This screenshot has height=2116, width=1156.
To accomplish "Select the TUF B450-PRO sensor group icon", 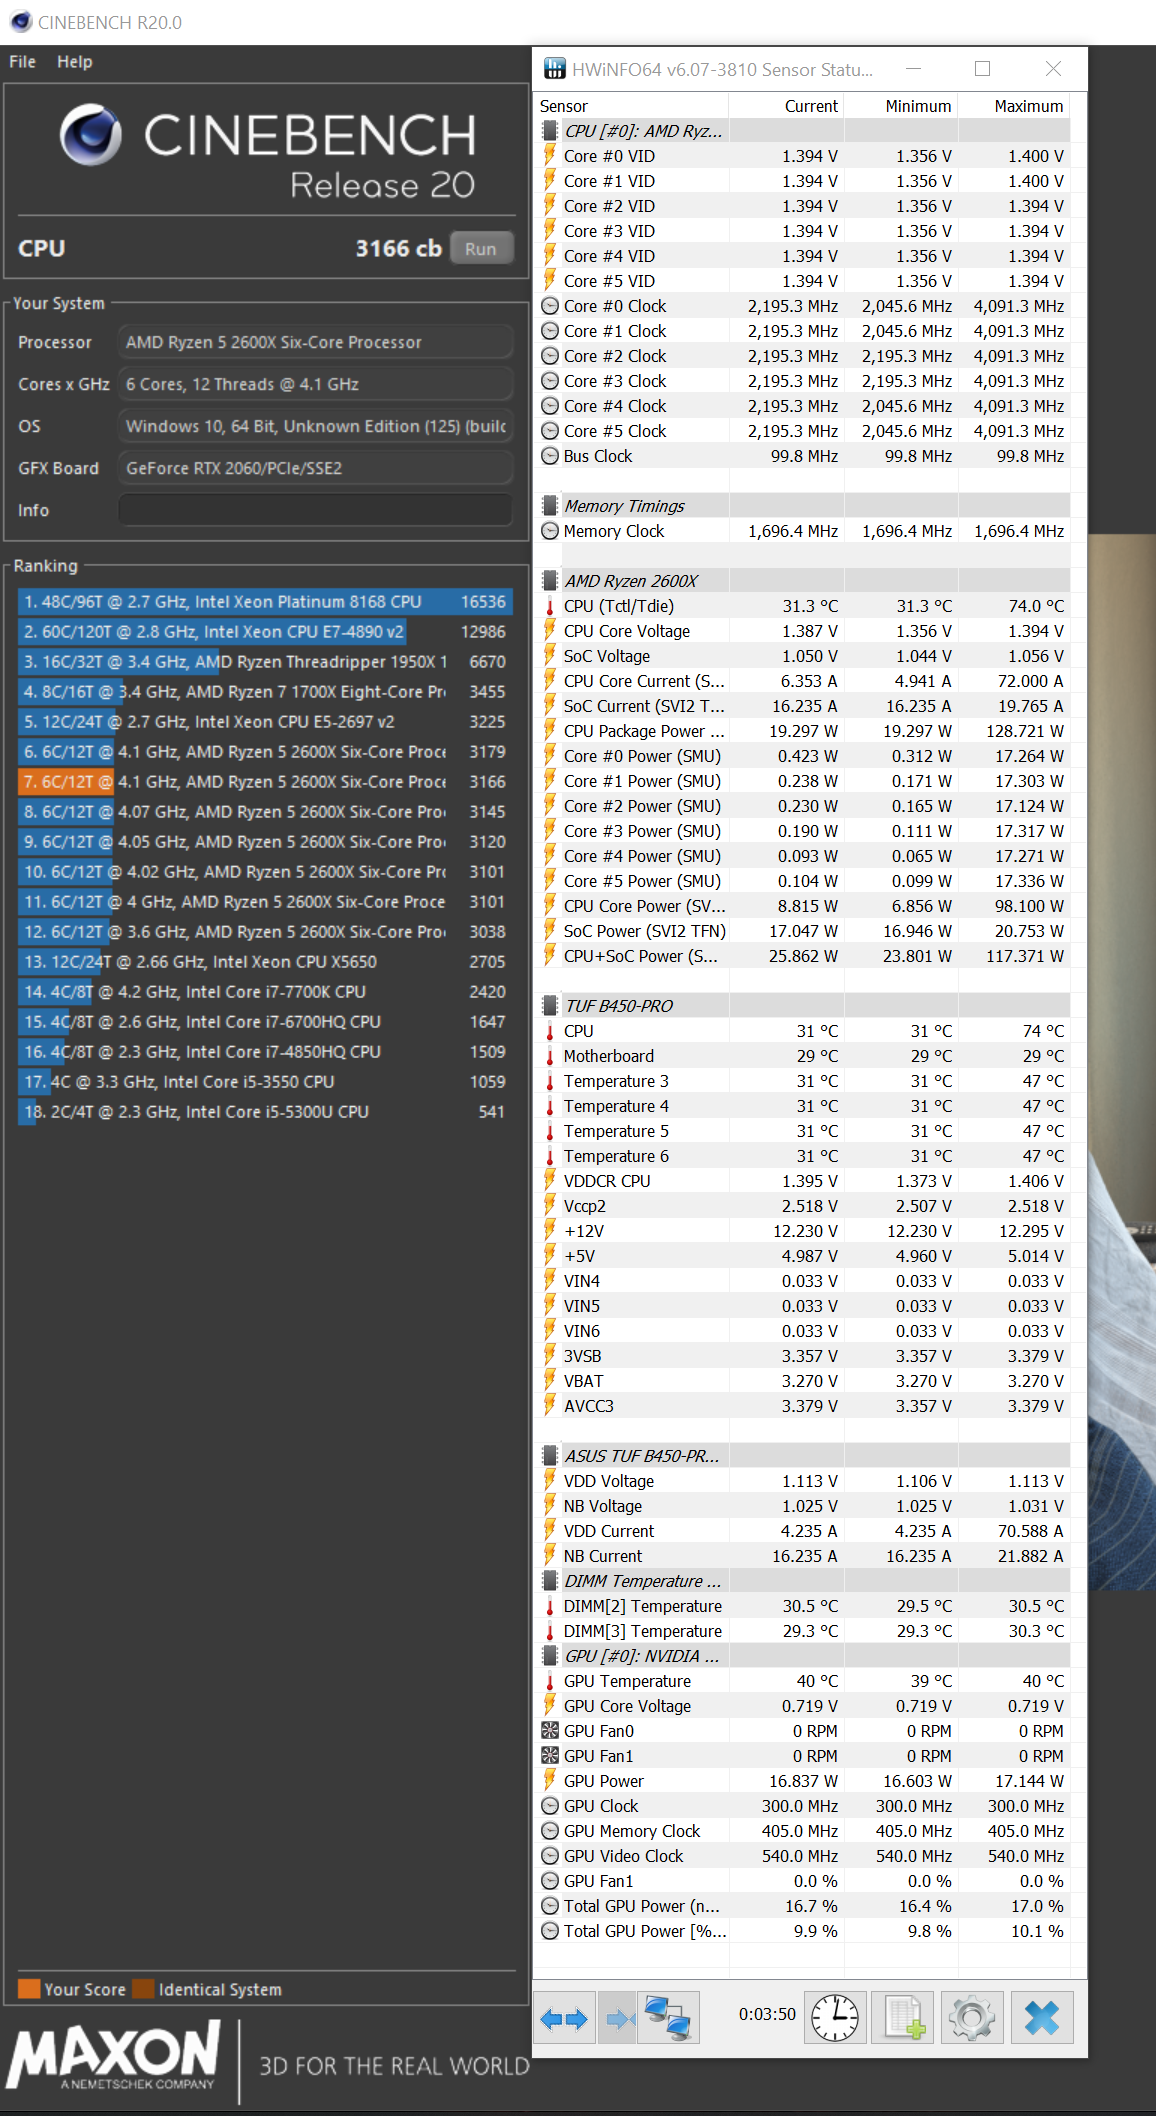I will coord(549,1006).
